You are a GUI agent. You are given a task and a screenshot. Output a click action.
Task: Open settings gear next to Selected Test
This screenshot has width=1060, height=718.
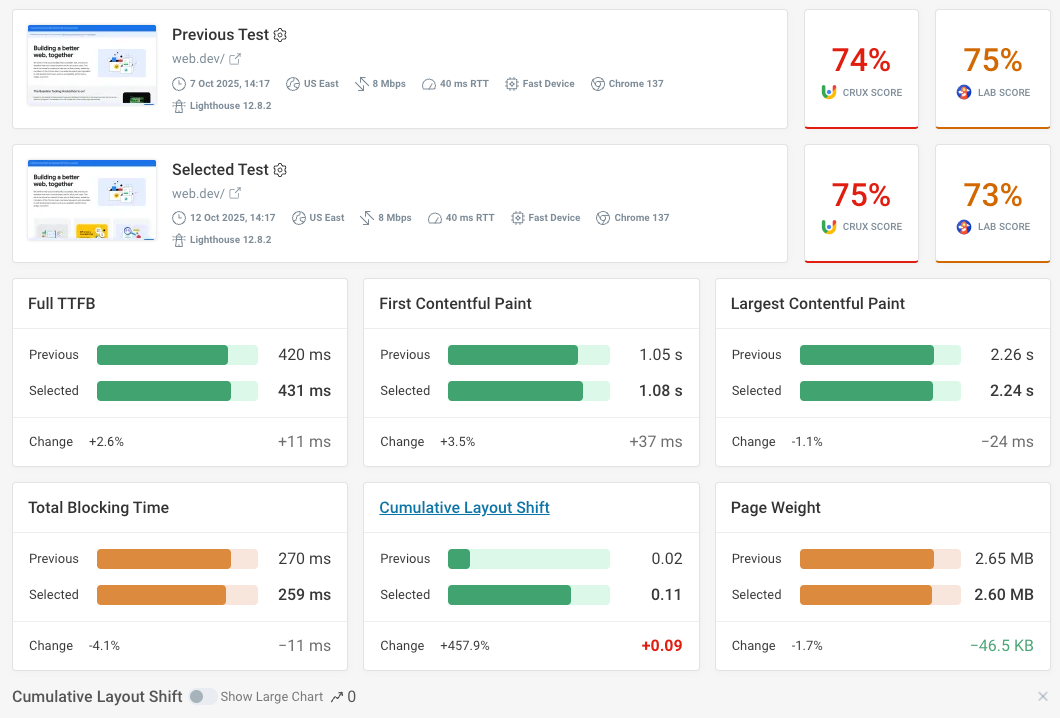(x=280, y=170)
